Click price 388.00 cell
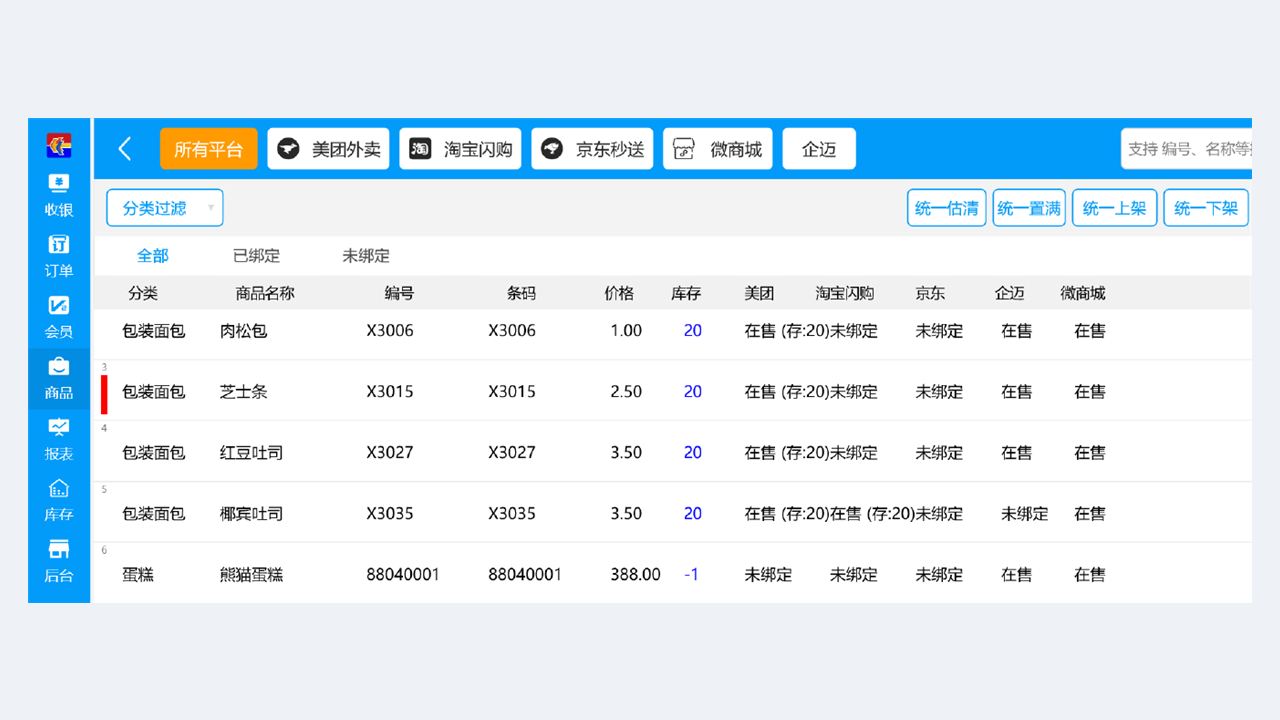The image size is (1280, 720). coord(636,575)
